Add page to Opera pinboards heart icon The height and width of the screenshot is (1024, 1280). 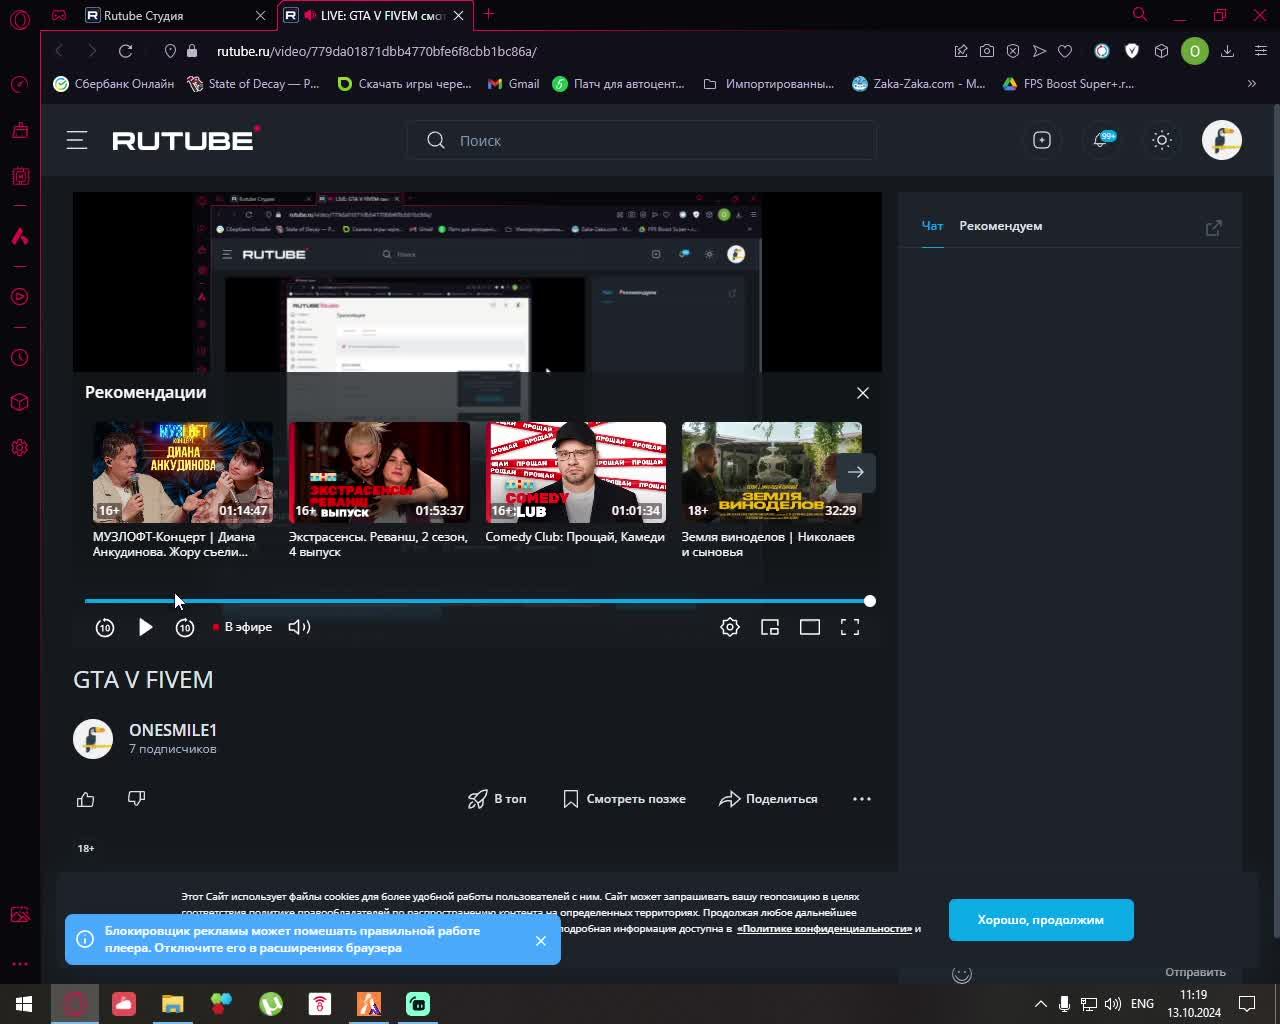pos(1065,51)
